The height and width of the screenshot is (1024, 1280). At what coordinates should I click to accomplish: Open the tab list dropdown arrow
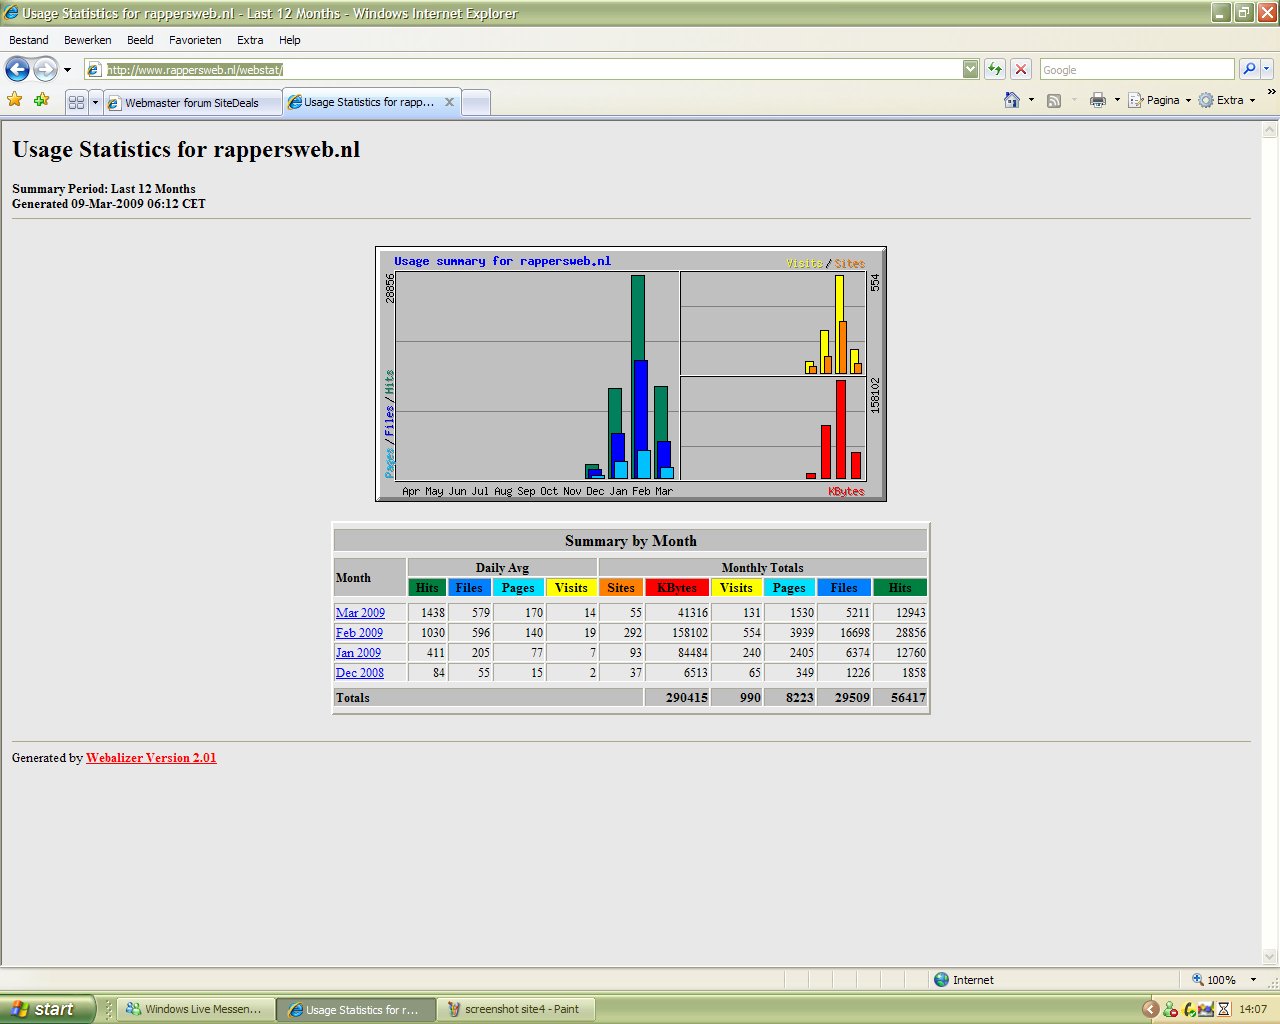95,102
